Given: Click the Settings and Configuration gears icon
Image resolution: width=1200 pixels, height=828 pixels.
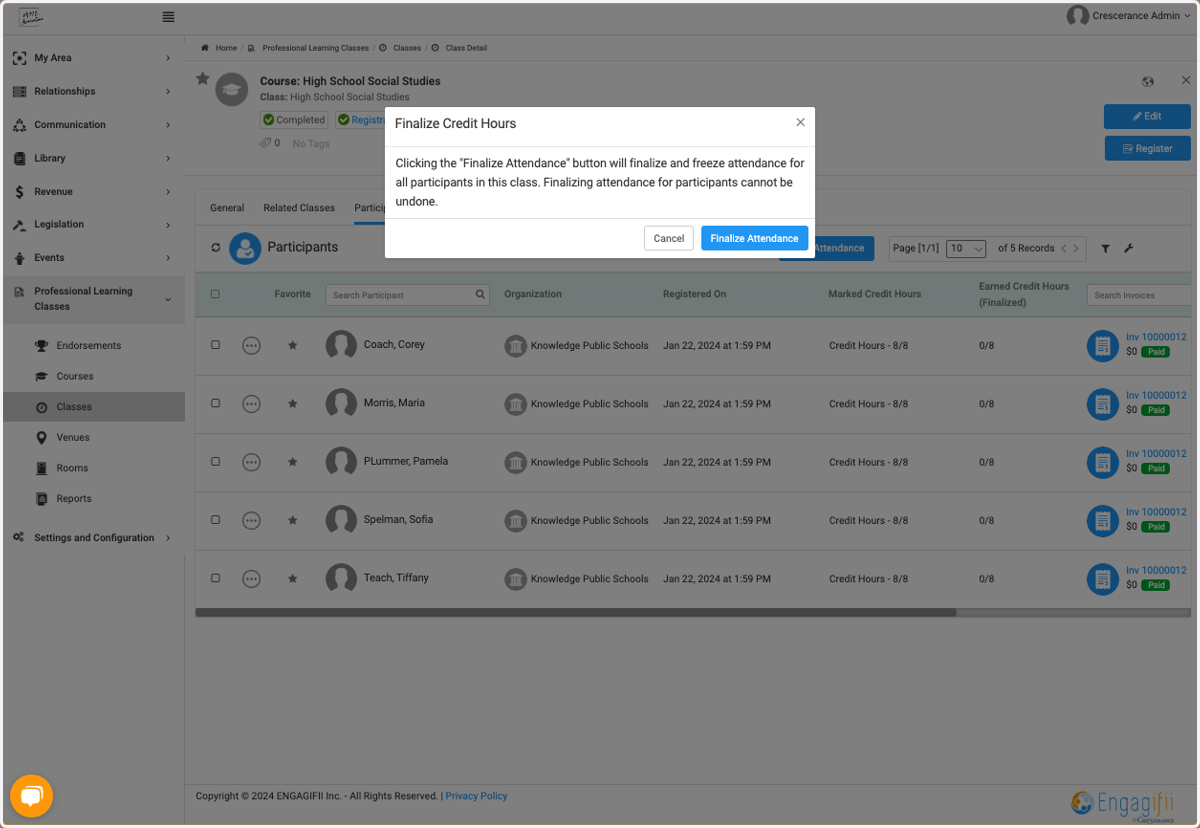Looking at the screenshot, I should [x=19, y=538].
